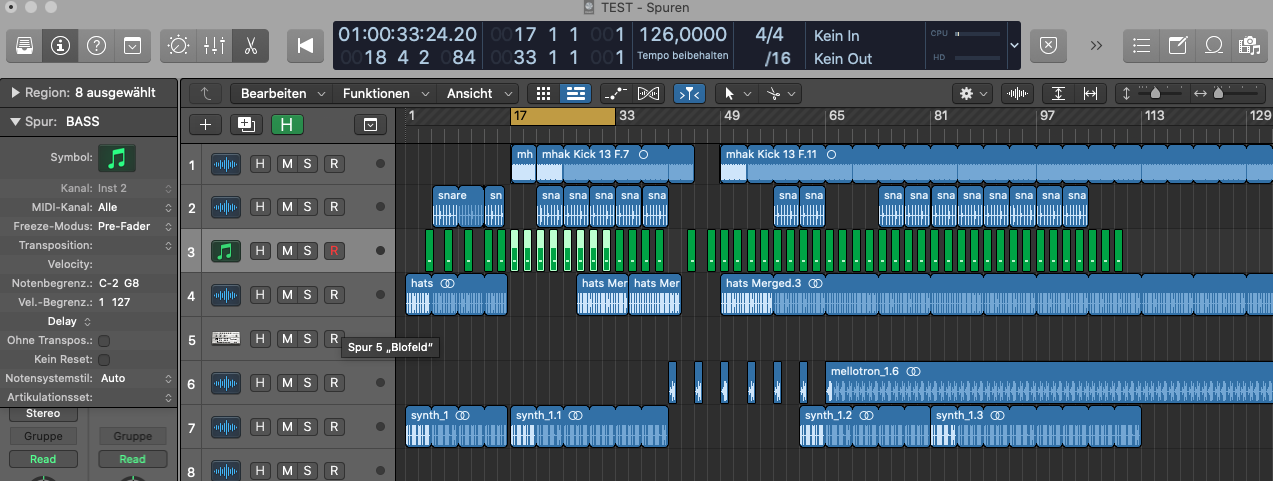Disable record arm on track 3
The width and height of the screenshot is (1273, 481).
pos(334,251)
